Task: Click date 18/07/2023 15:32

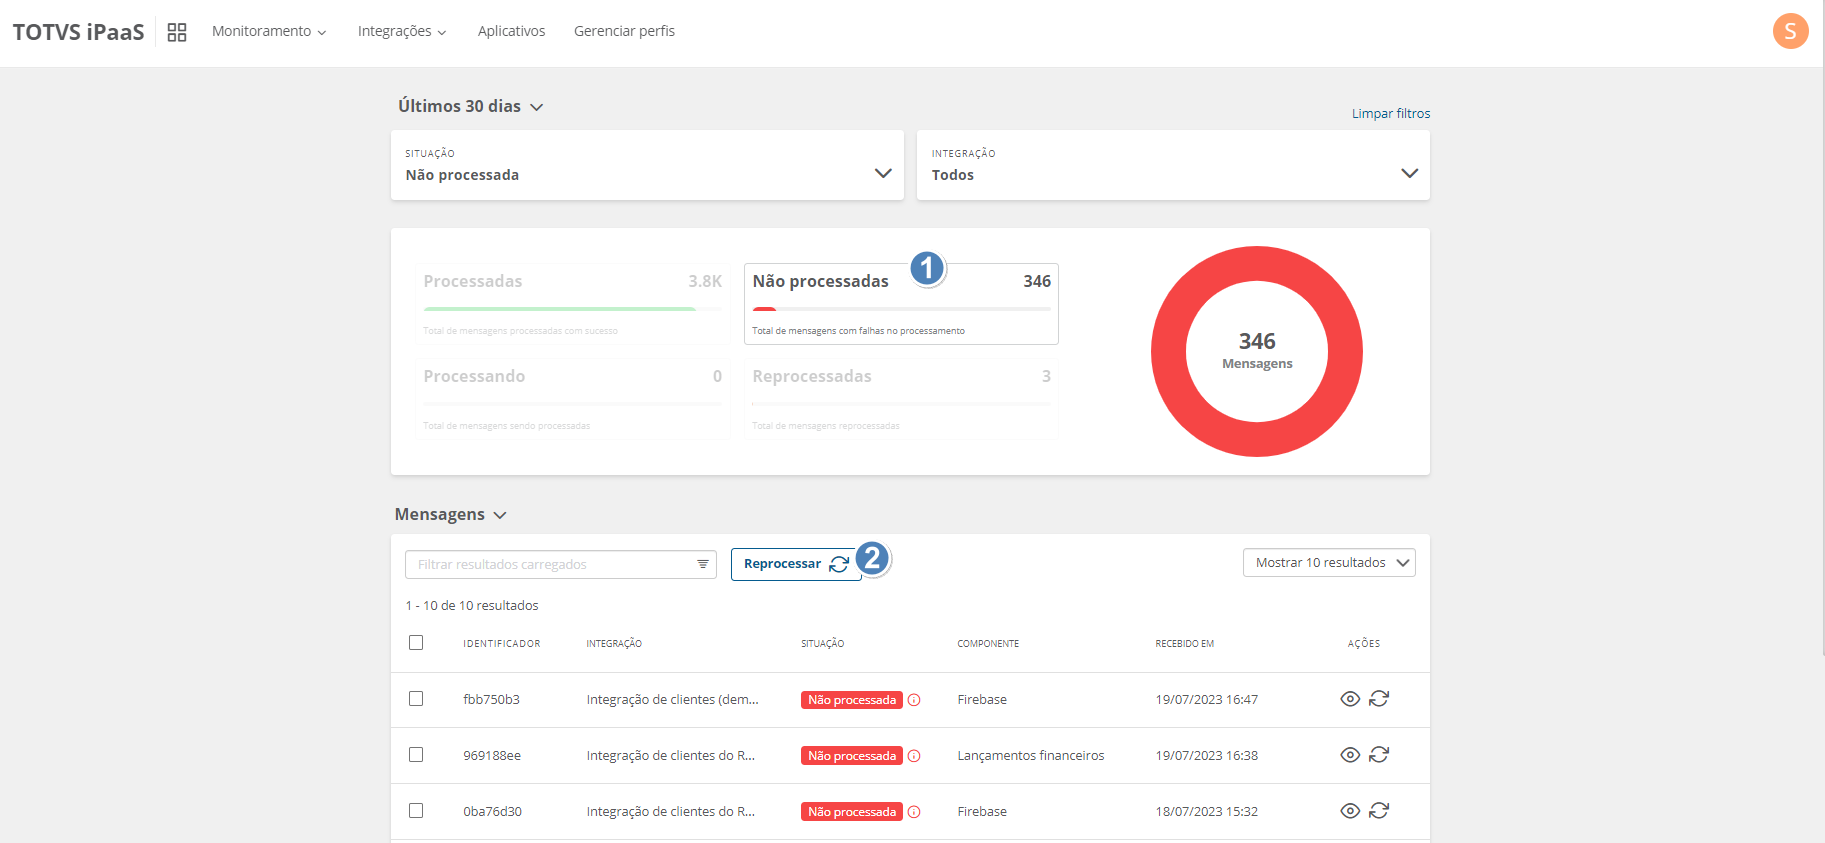Action: tap(1207, 811)
